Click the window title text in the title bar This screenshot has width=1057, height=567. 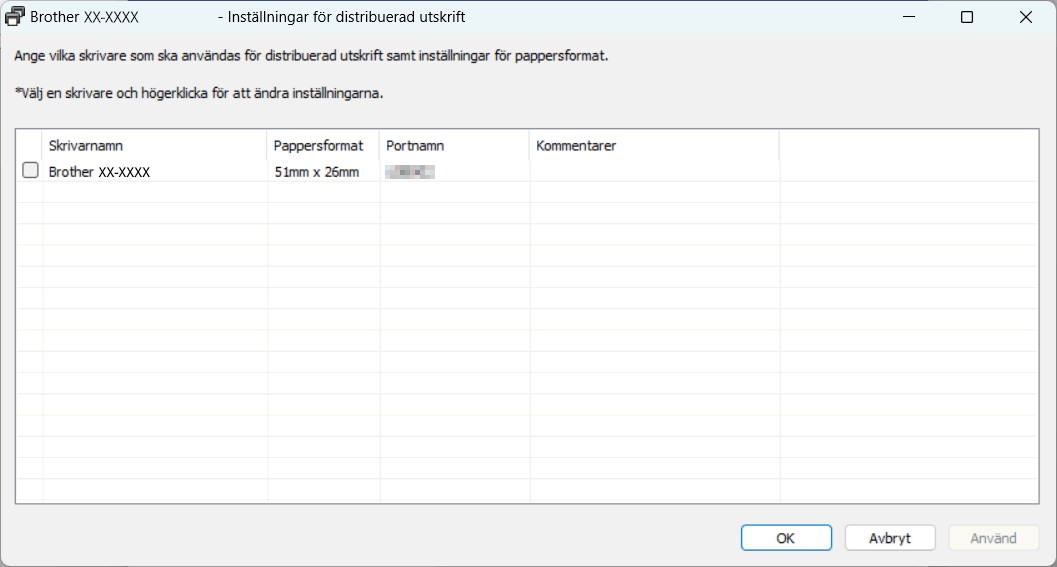(340, 17)
